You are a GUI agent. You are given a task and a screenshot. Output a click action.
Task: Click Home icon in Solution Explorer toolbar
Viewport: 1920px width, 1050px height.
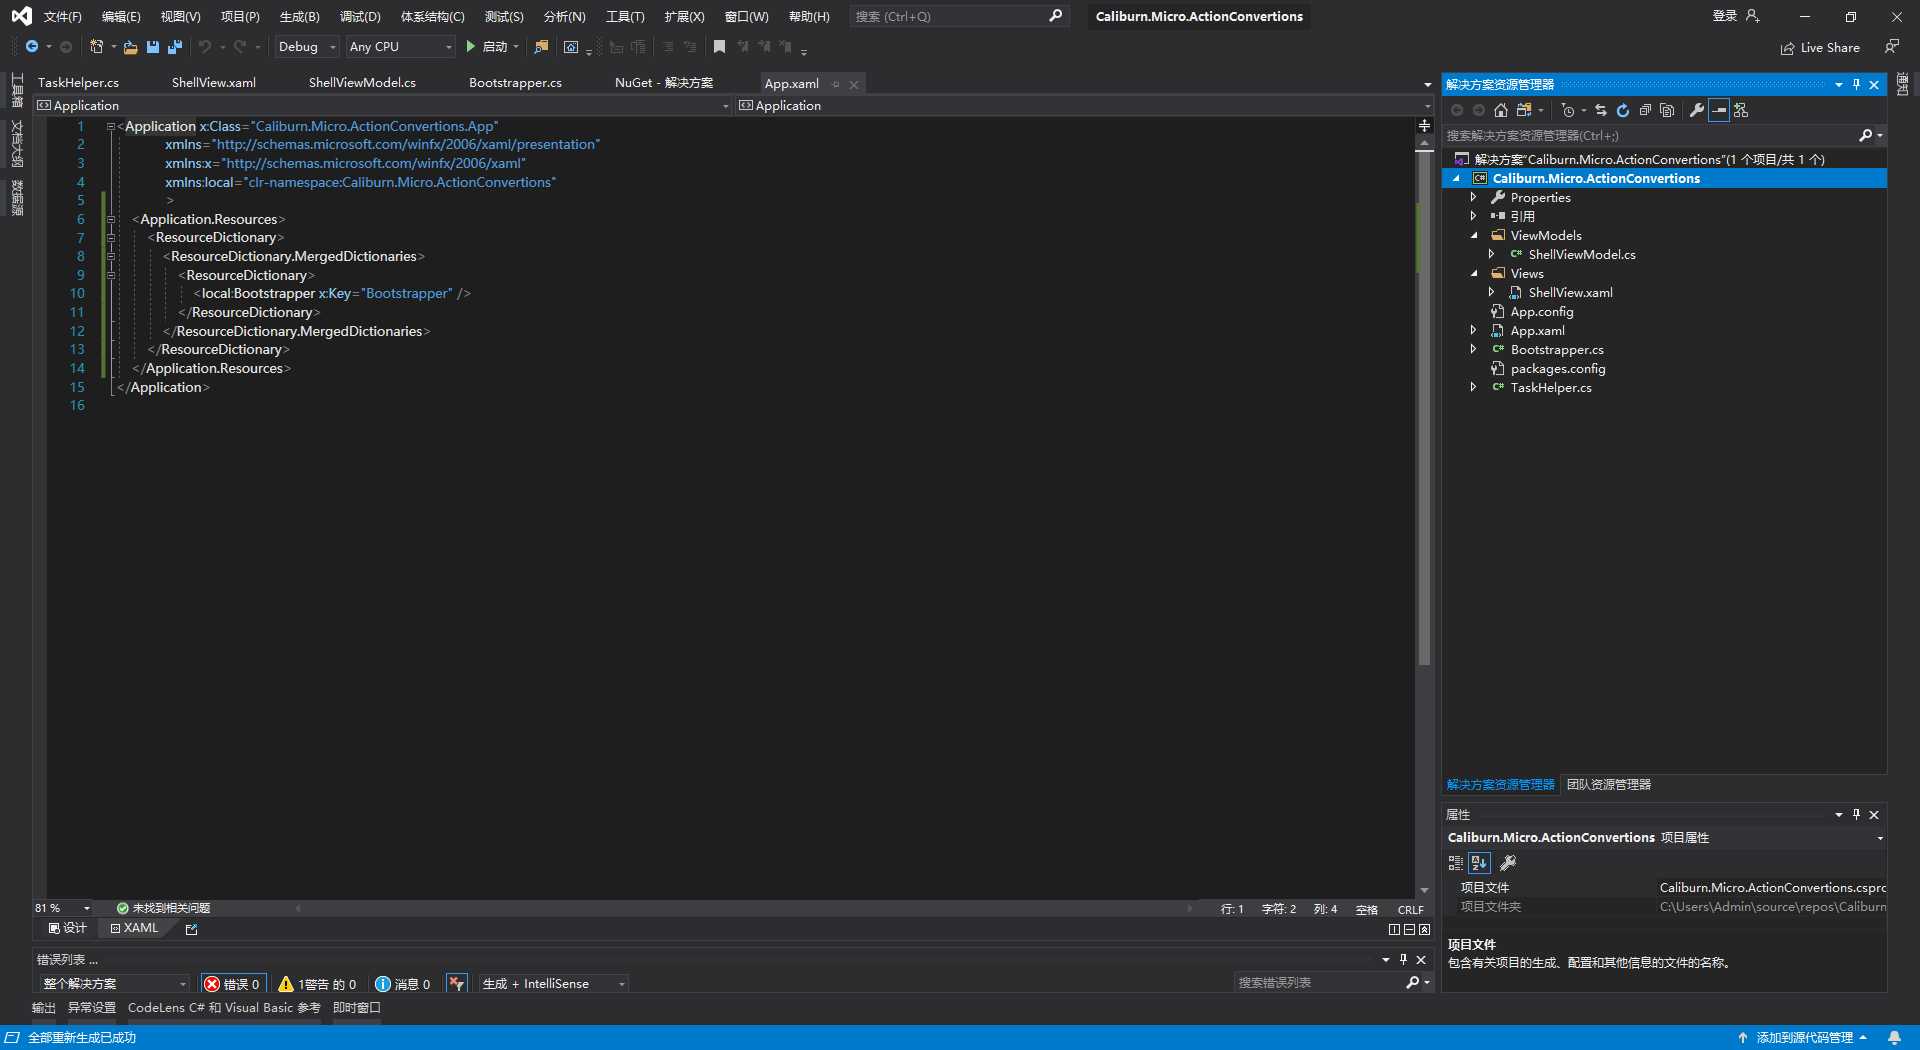pos(1501,110)
